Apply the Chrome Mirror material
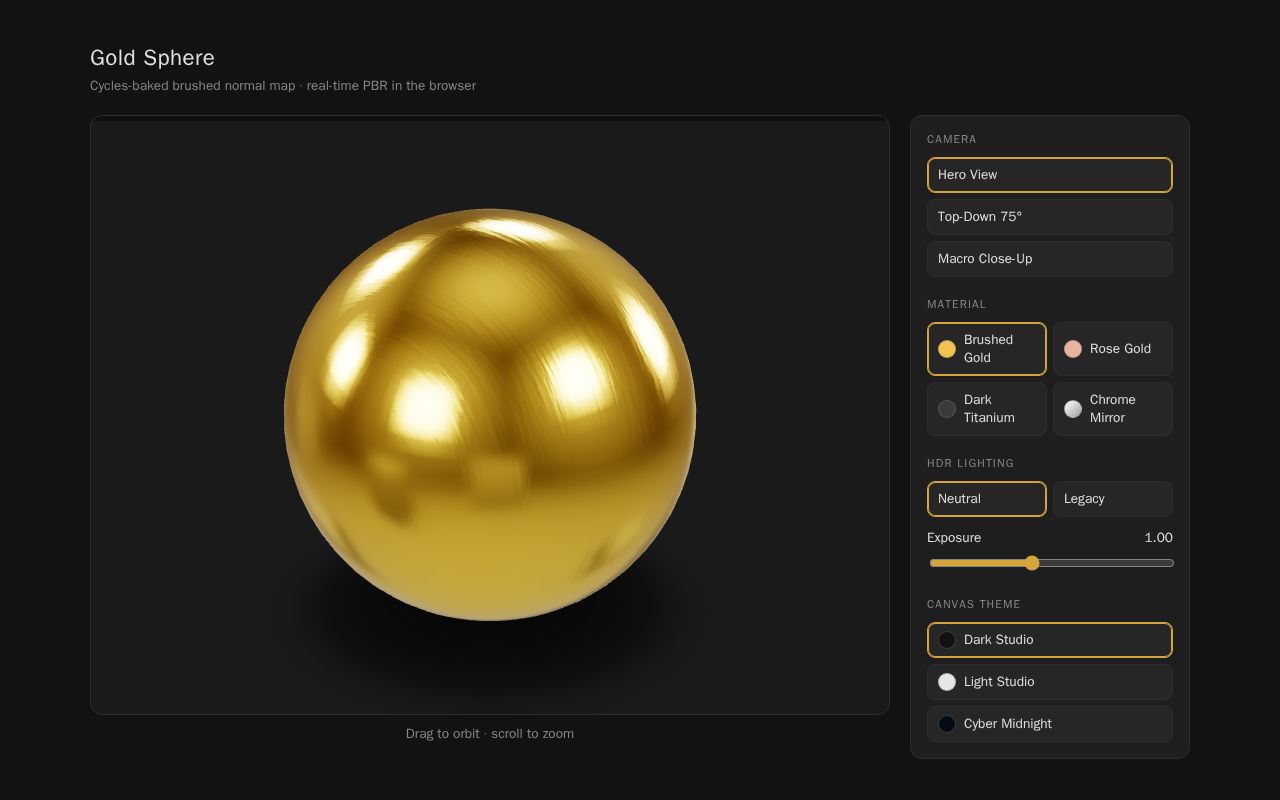Screen dimensions: 1280x800 point(1113,409)
